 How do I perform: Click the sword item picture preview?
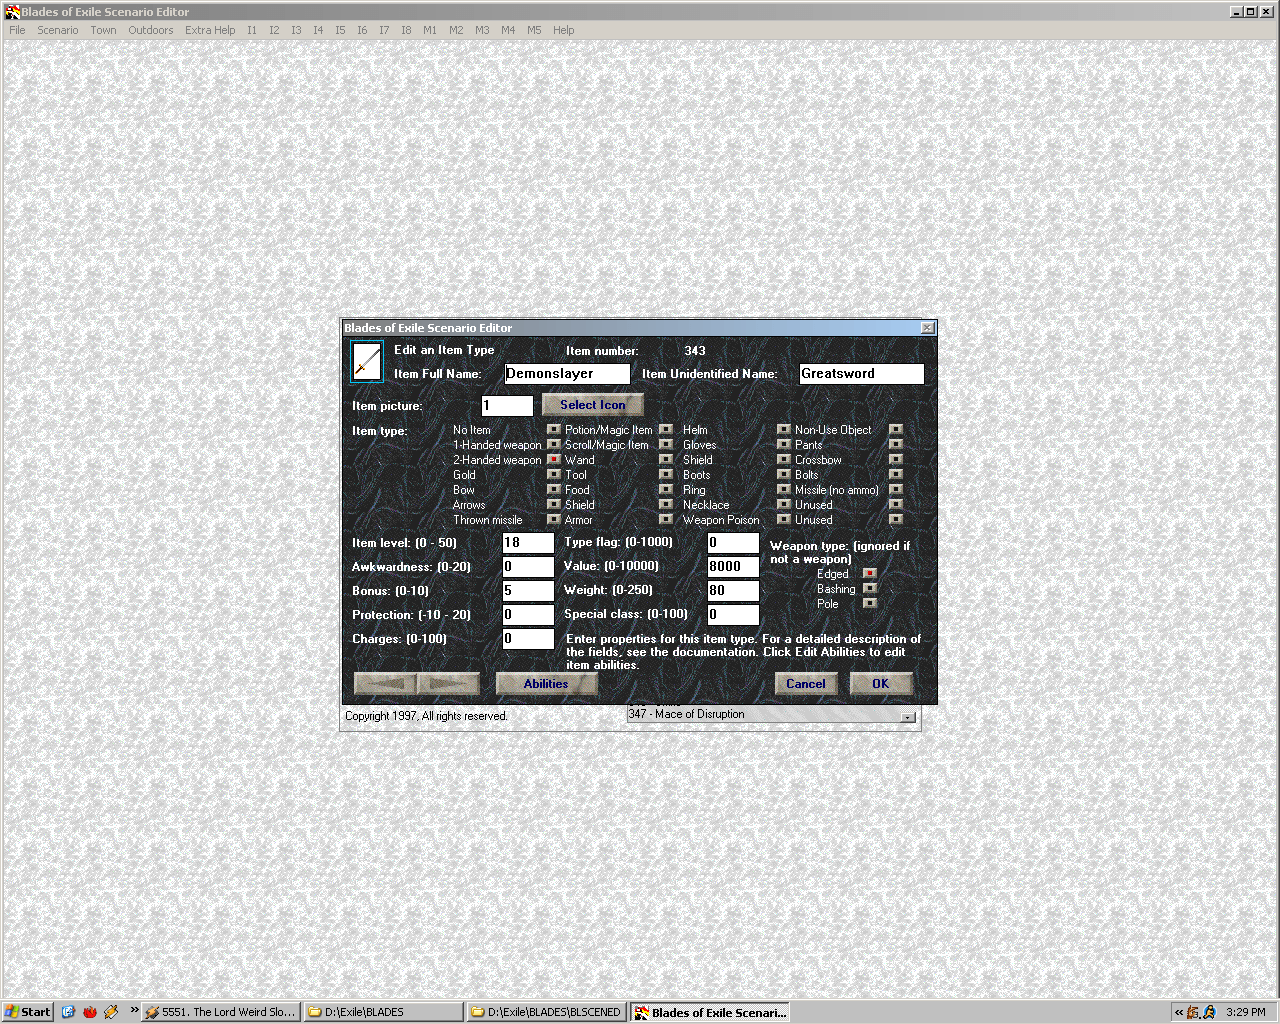[x=367, y=362]
